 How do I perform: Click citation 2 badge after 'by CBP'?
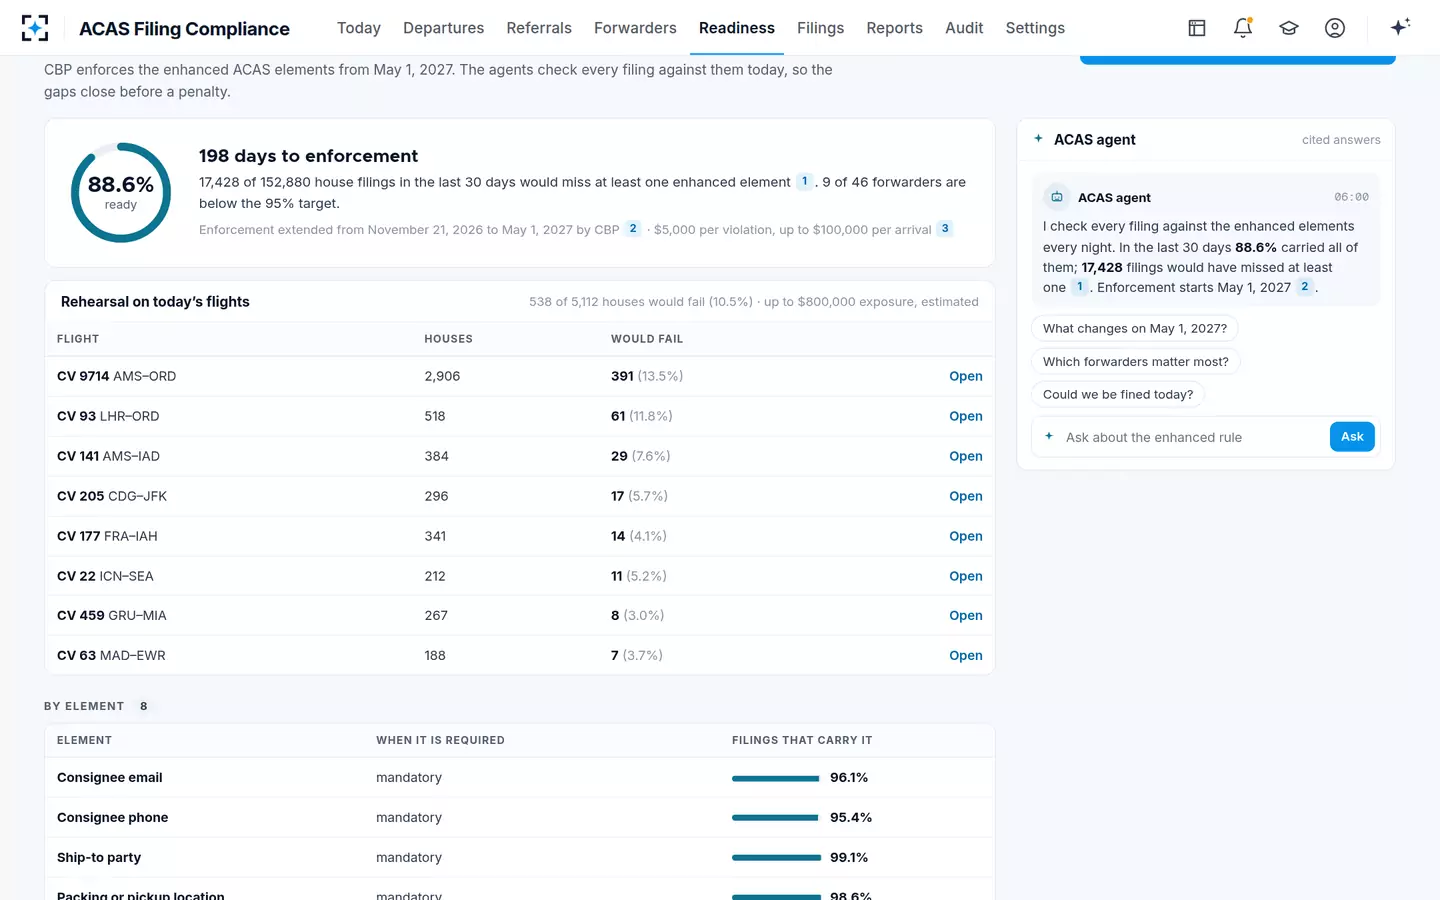pos(633,228)
